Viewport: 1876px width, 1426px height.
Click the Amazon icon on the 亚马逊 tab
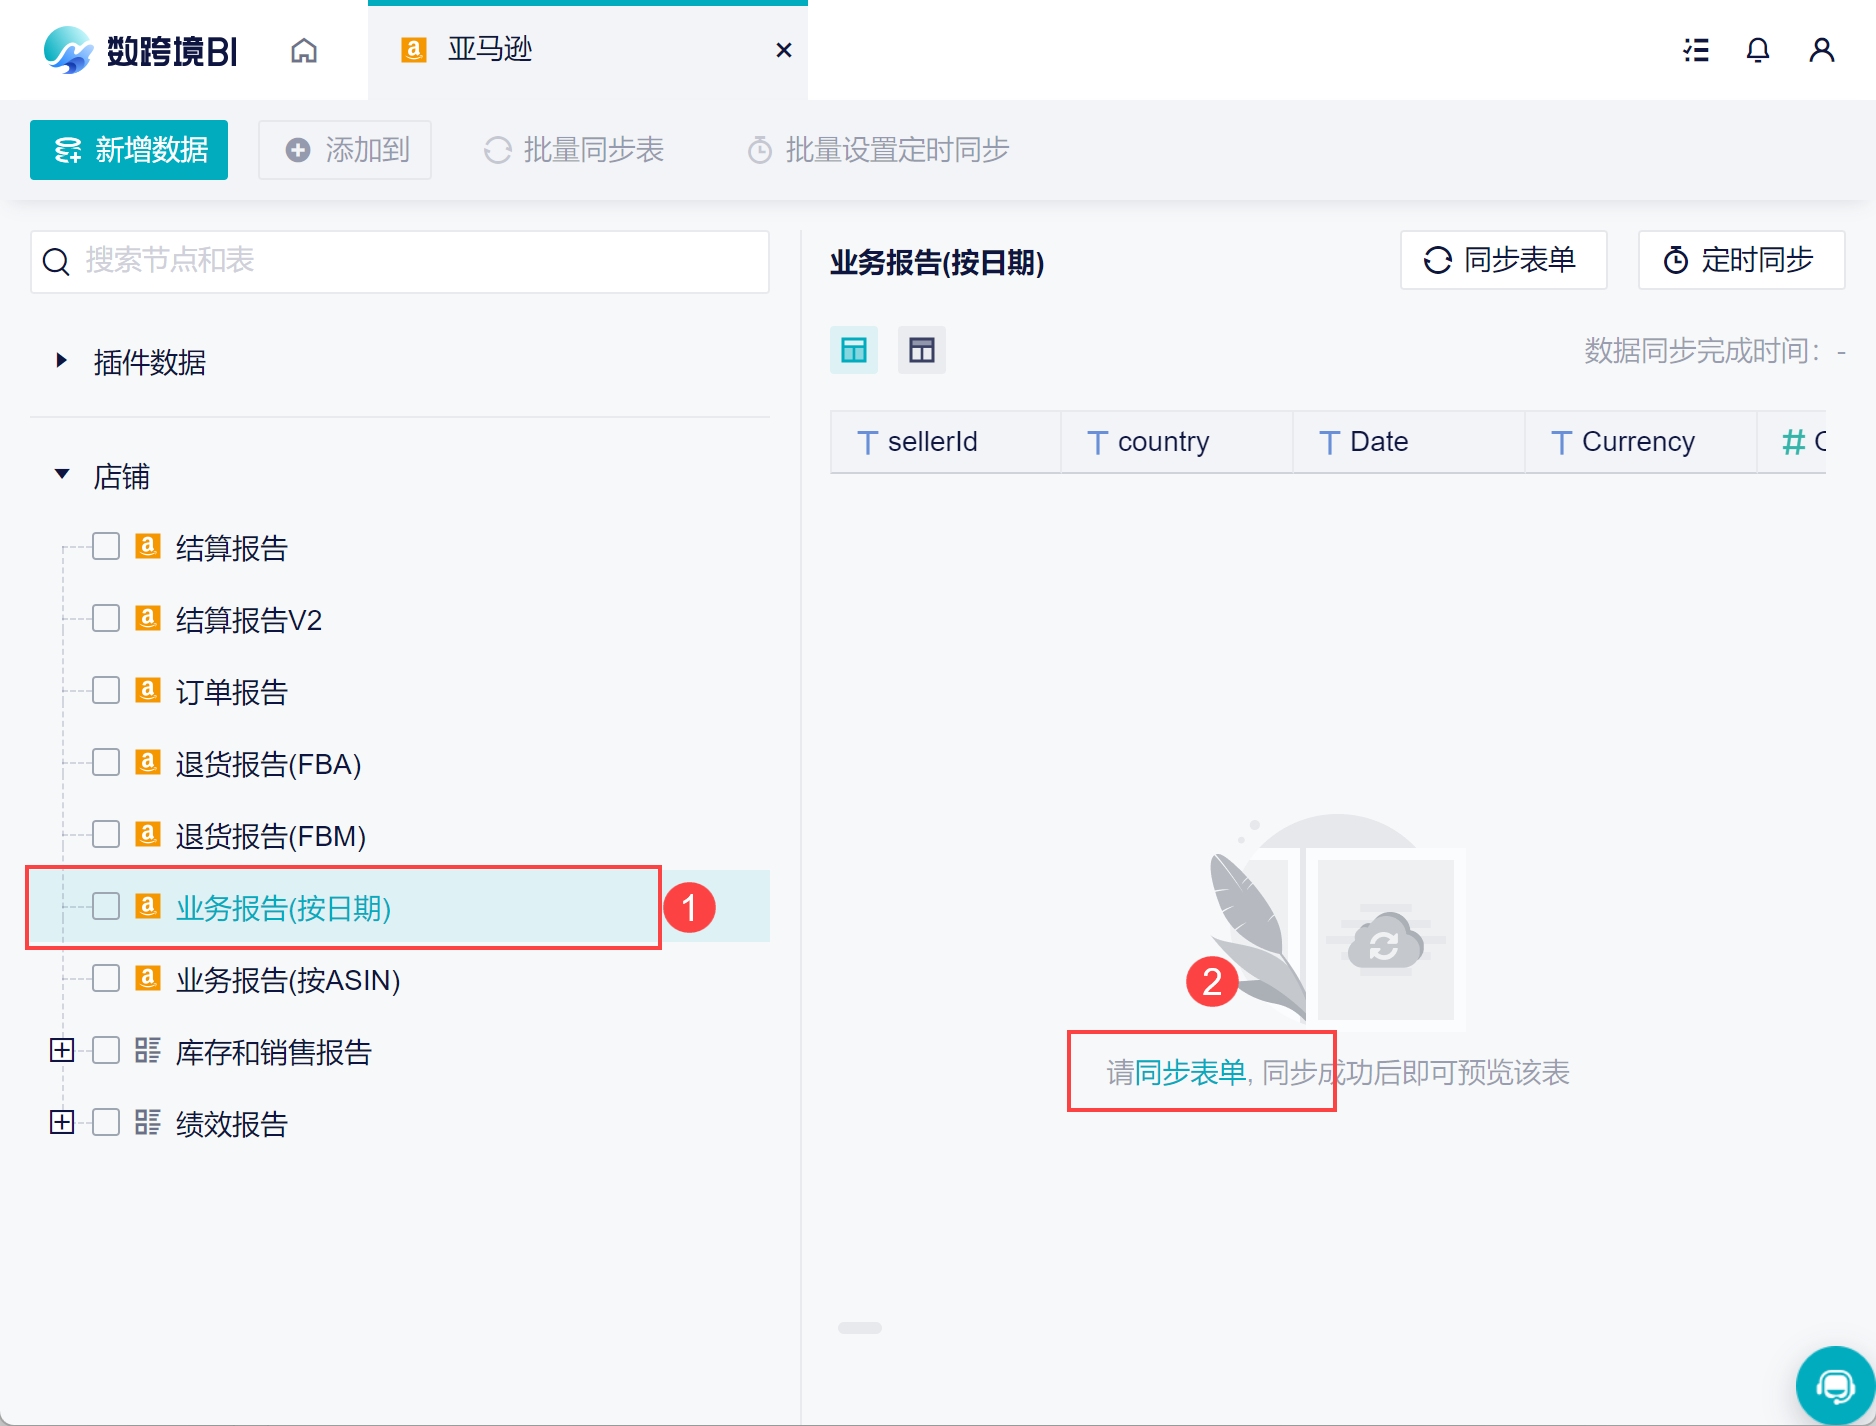[x=414, y=50]
